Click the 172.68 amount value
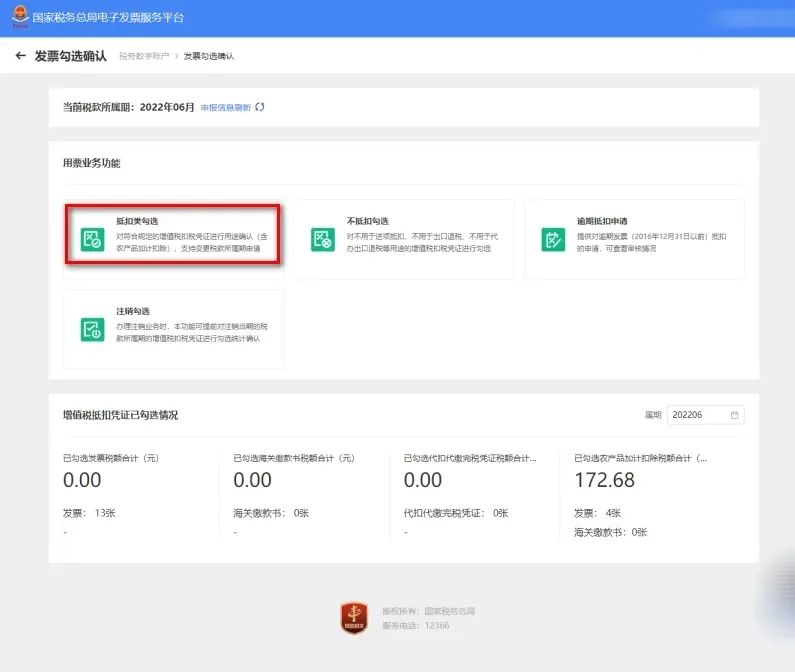 (604, 480)
